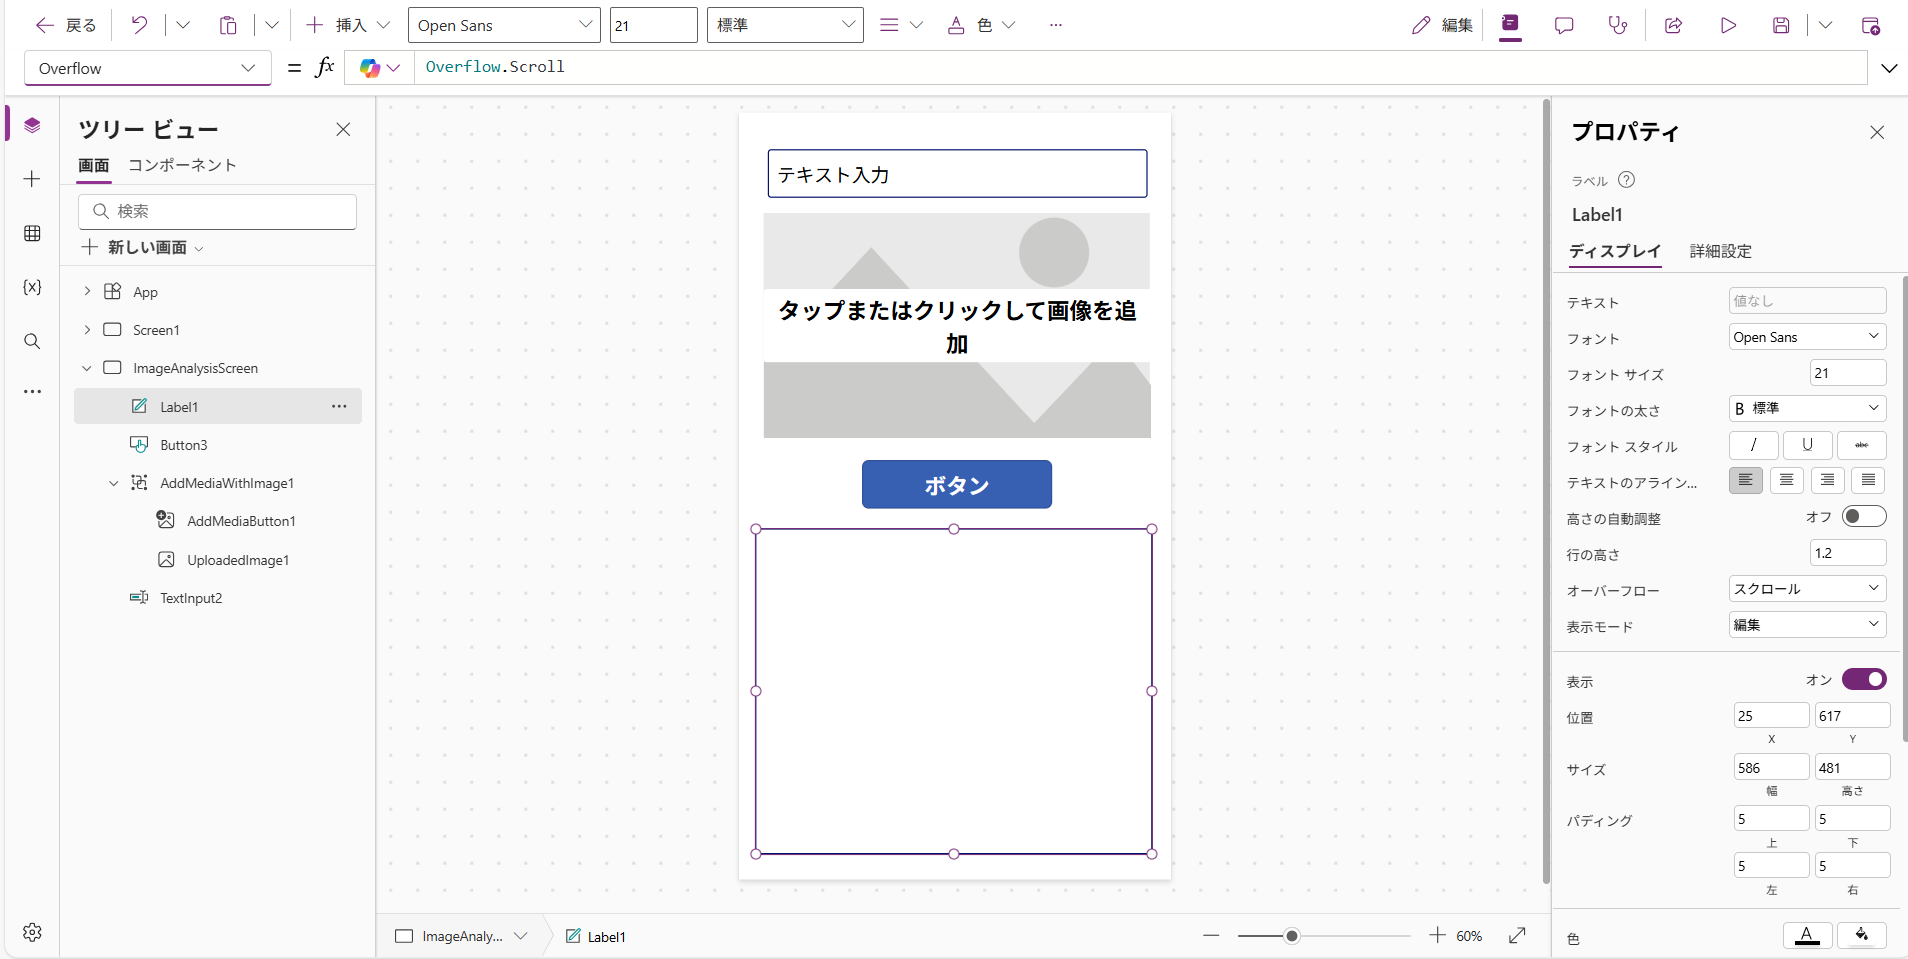Open the Data pane
The image size is (1908, 959).
point(31,233)
